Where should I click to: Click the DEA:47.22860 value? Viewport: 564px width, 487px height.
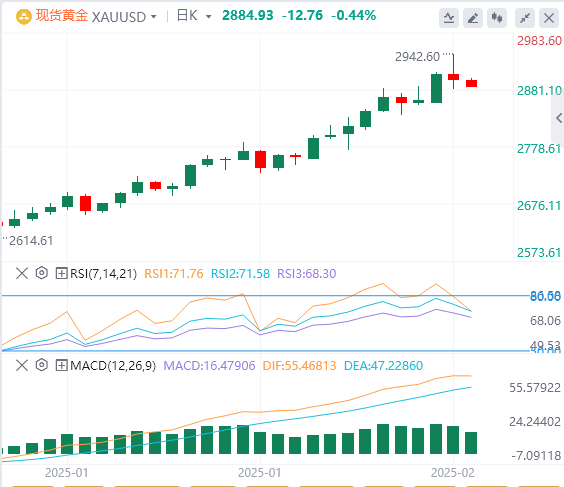point(383,366)
